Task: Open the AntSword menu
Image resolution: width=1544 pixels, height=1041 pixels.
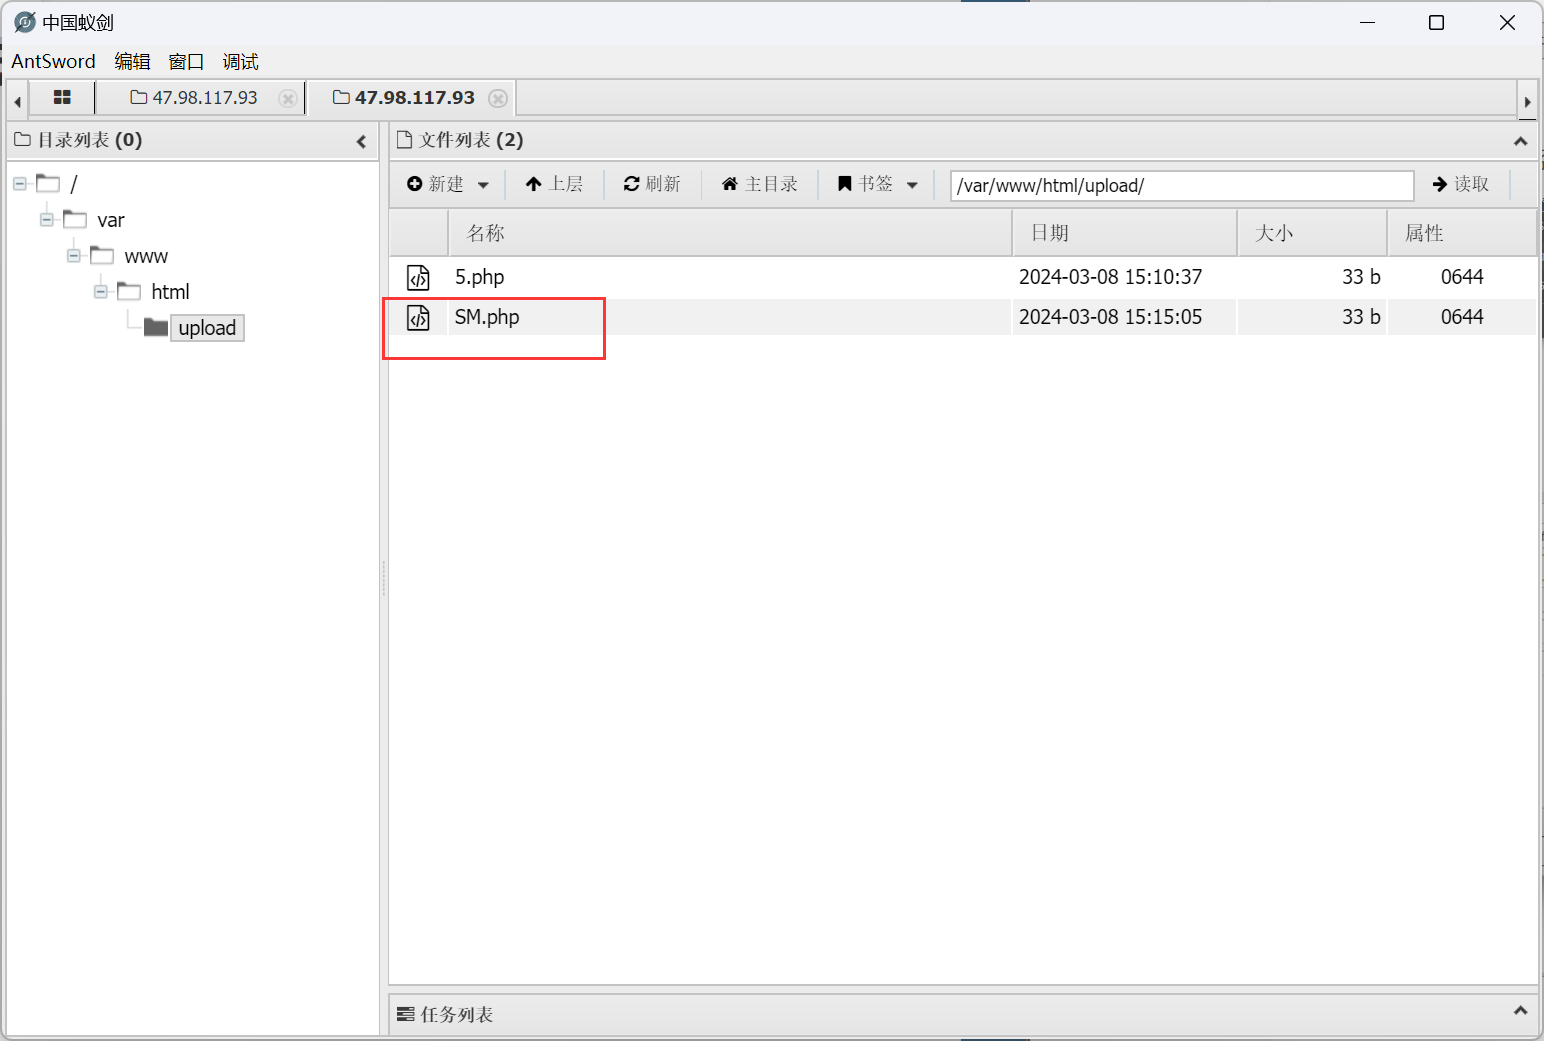Action: (x=53, y=62)
